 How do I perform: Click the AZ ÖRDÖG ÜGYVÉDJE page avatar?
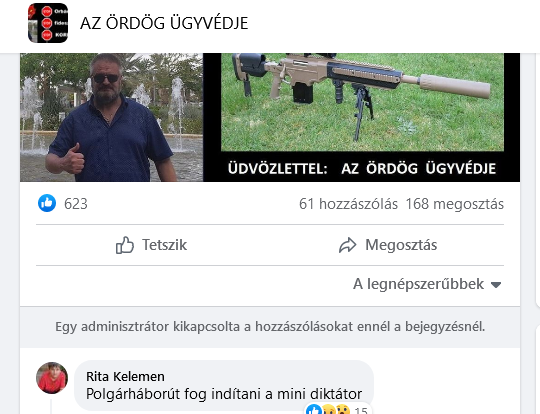(x=48, y=23)
